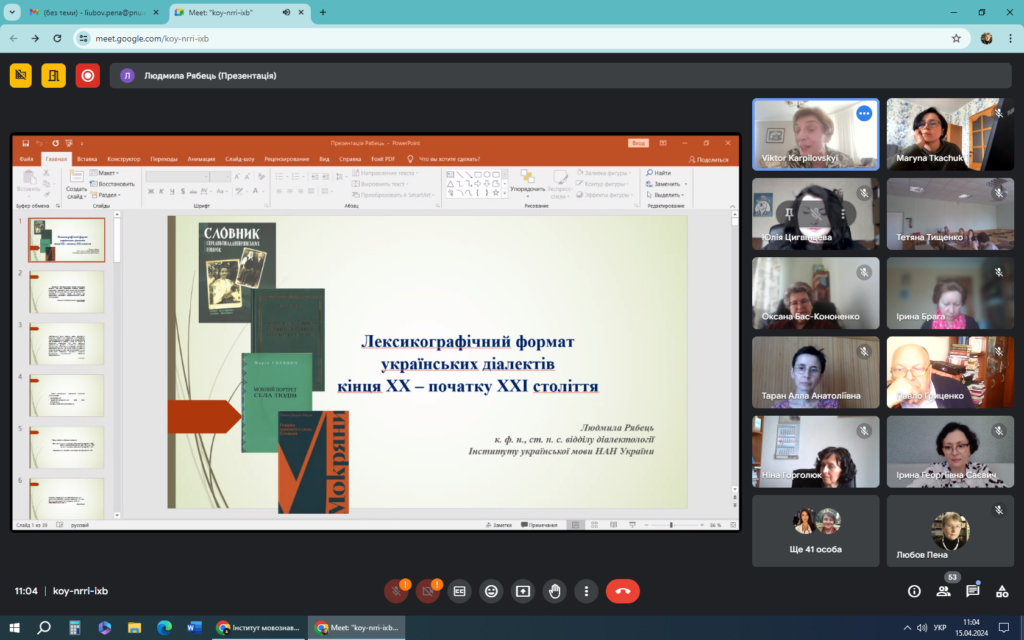The width and height of the screenshot is (1024, 640).
Task: Open meeting details info icon
Action: coord(913,591)
